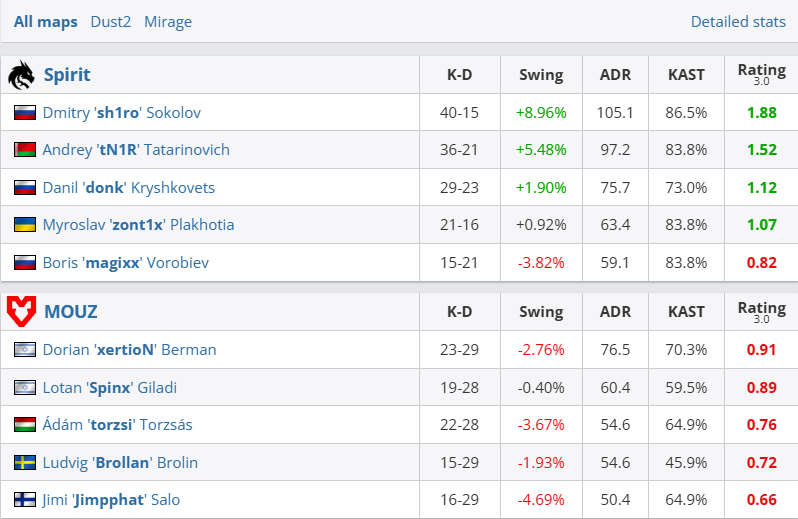The width and height of the screenshot is (798, 519).
Task: Select the All maps tab
Action: pyautogui.click(x=46, y=21)
